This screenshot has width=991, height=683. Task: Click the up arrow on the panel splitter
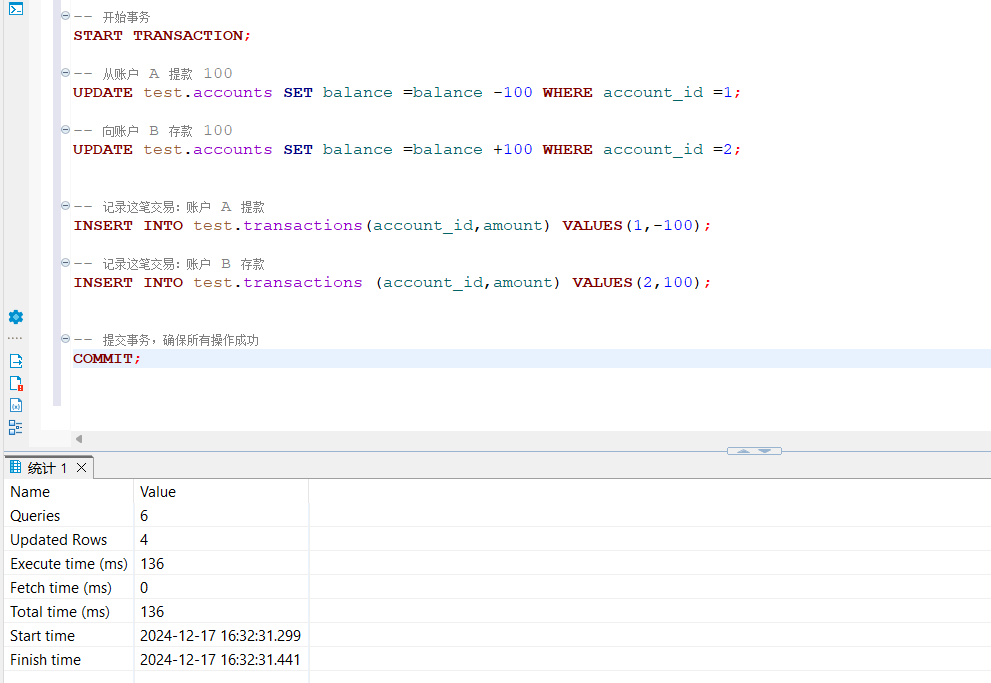click(x=744, y=451)
